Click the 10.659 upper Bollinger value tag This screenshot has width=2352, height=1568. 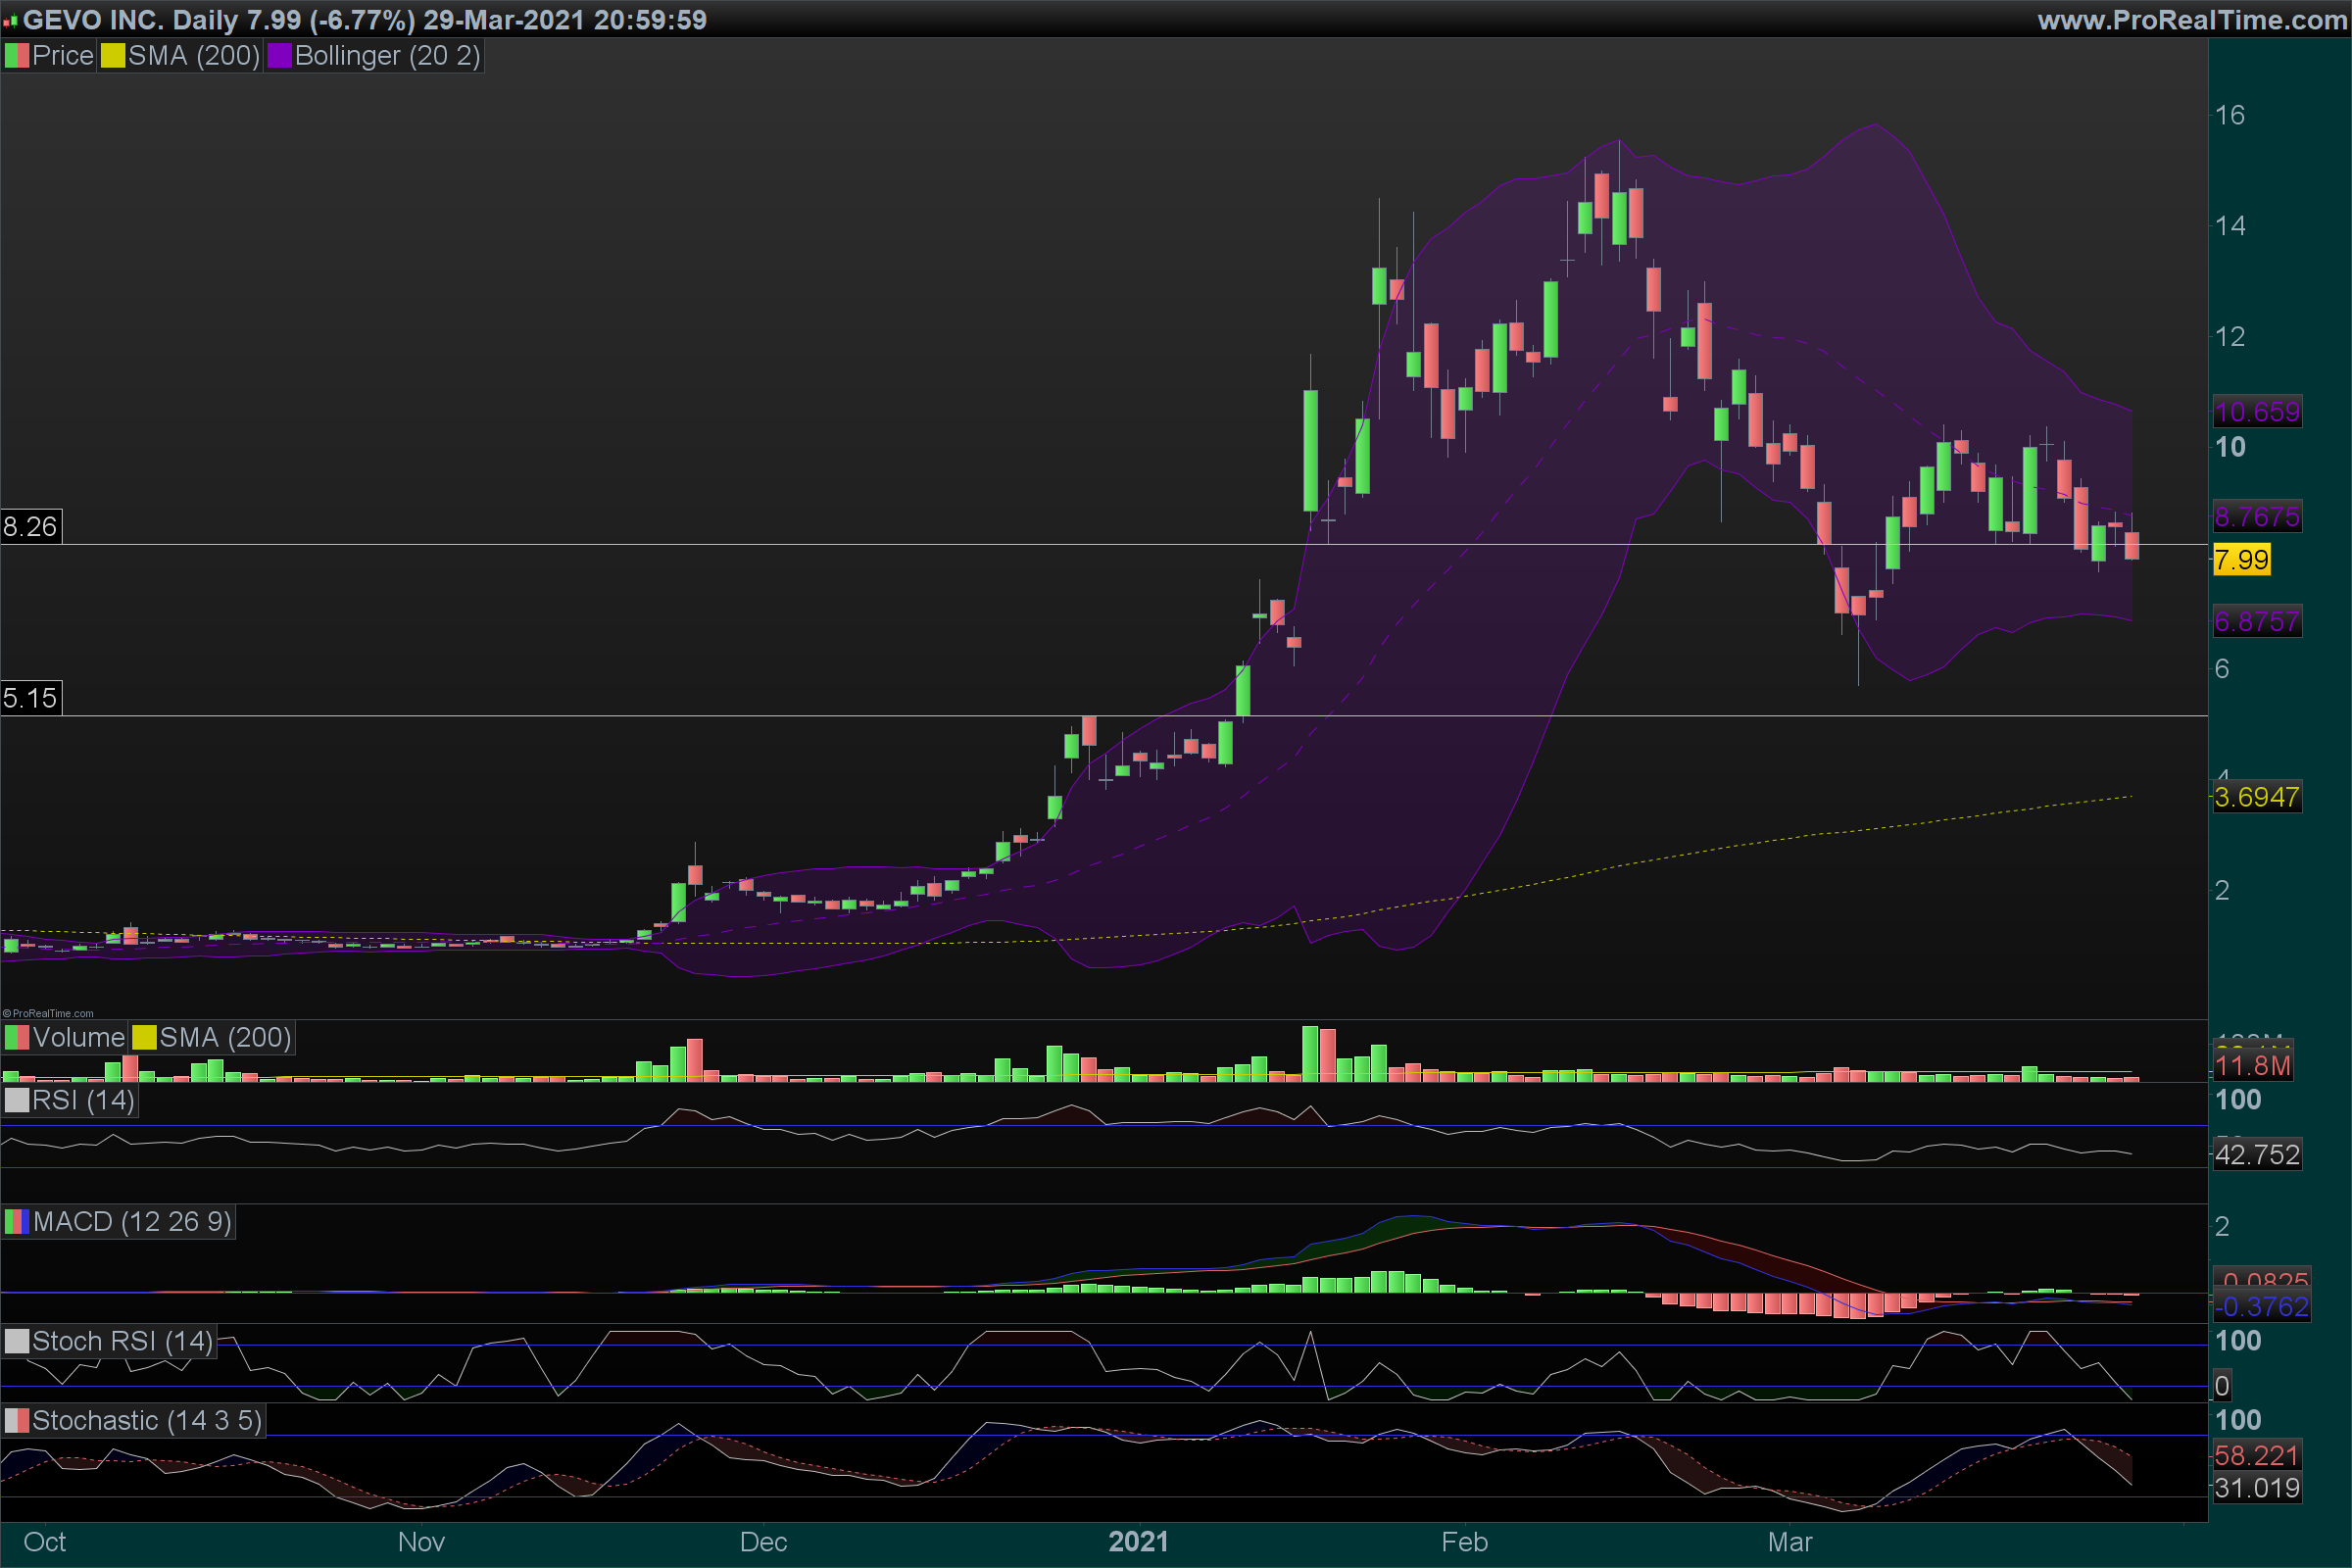tap(2257, 412)
